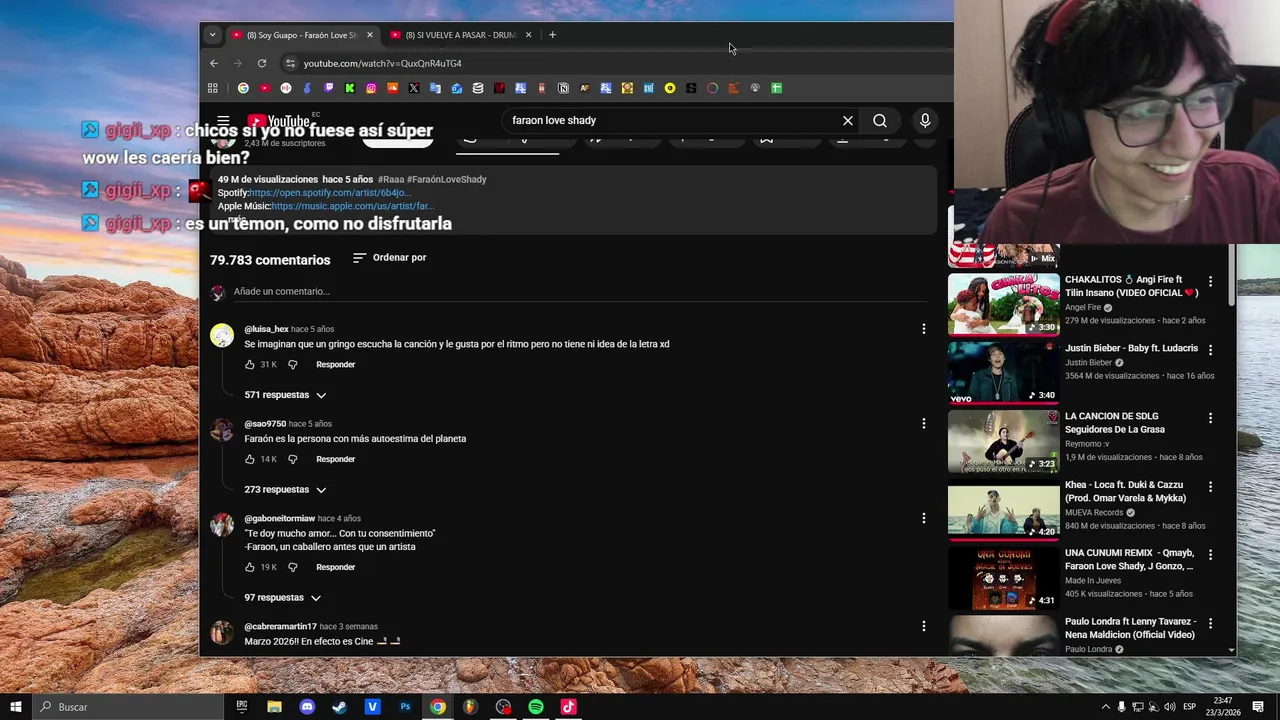Reply to @luisa_hex with Responder
Screen dimensions: 1280x720
[336, 365]
